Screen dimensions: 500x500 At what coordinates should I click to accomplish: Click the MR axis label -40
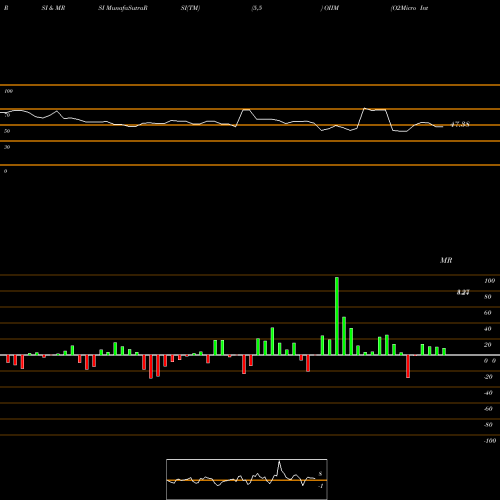pos(488,393)
